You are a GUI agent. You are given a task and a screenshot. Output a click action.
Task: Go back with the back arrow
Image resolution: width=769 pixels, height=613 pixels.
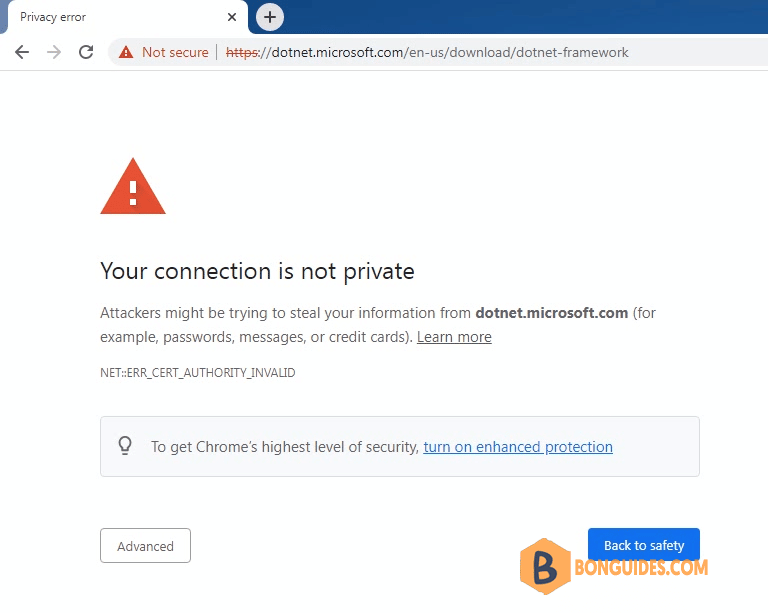pos(22,52)
